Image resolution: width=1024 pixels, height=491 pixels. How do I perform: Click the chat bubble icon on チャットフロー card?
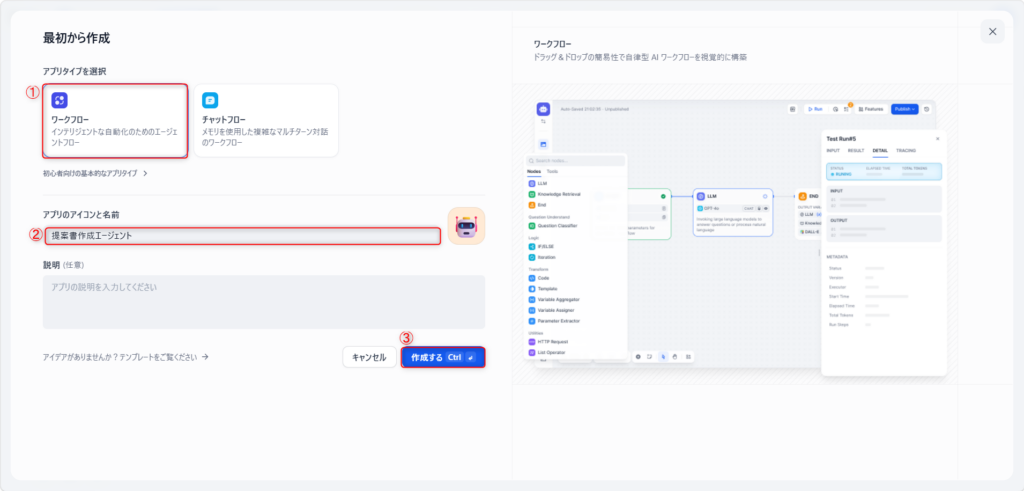point(210,100)
